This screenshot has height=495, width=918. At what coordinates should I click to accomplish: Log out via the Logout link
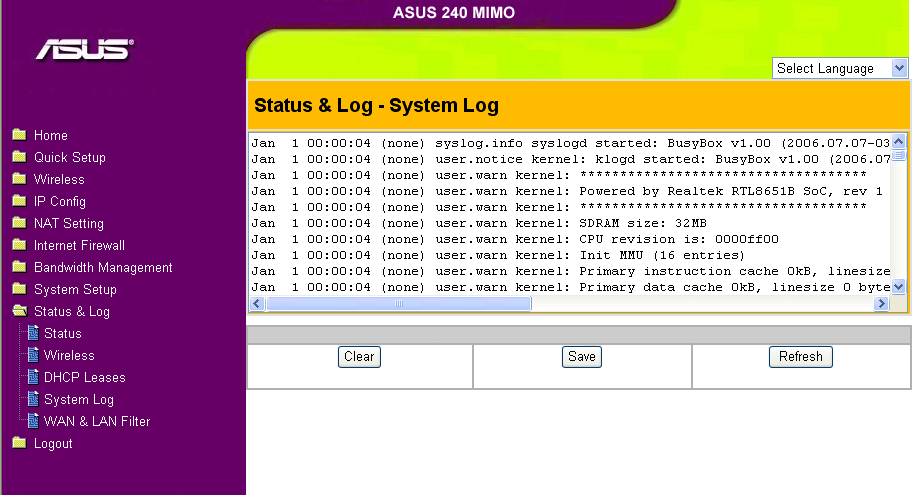coord(53,443)
